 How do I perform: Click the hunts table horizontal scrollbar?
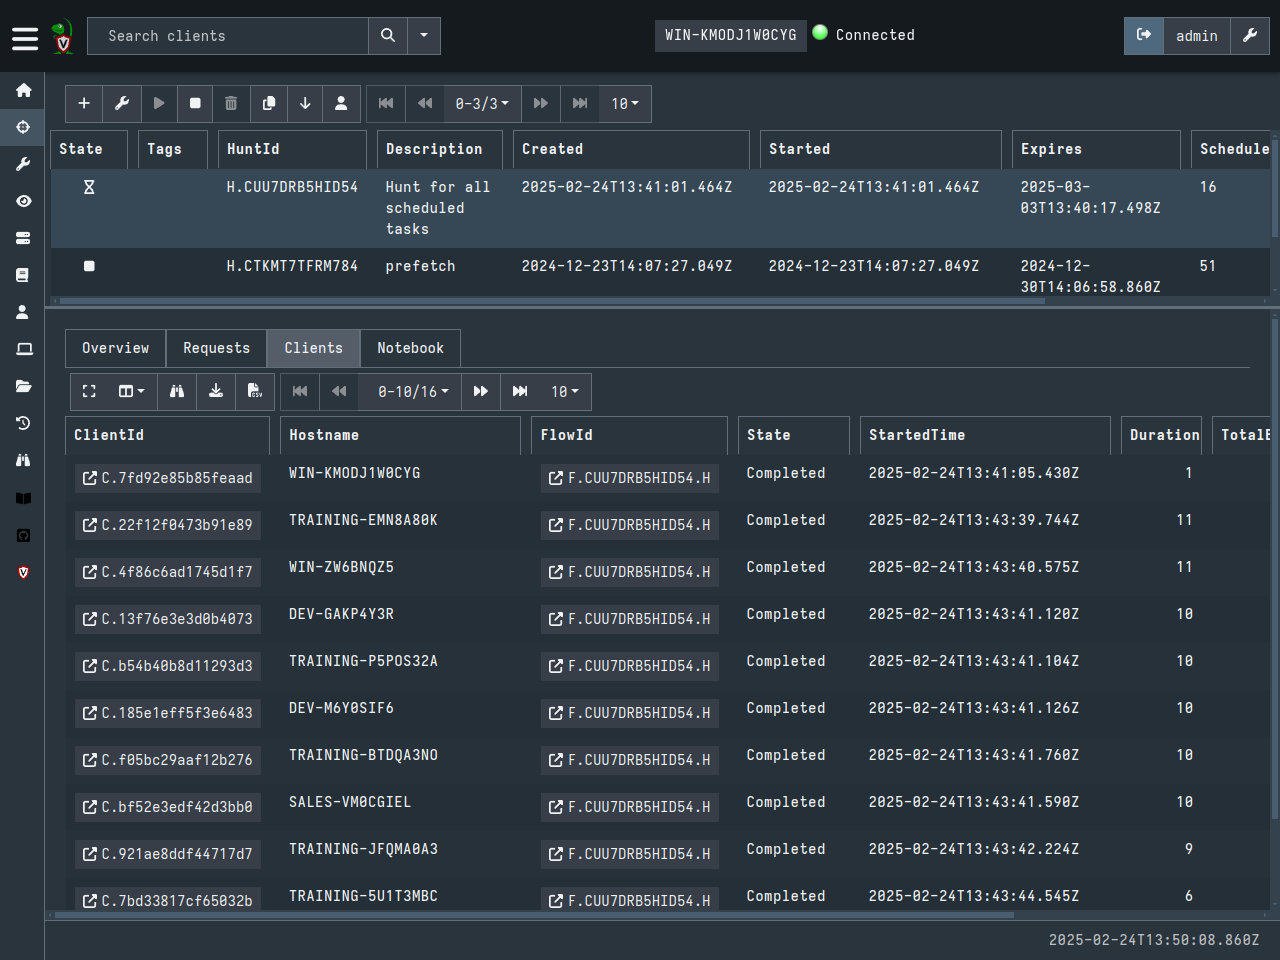click(550, 300)
